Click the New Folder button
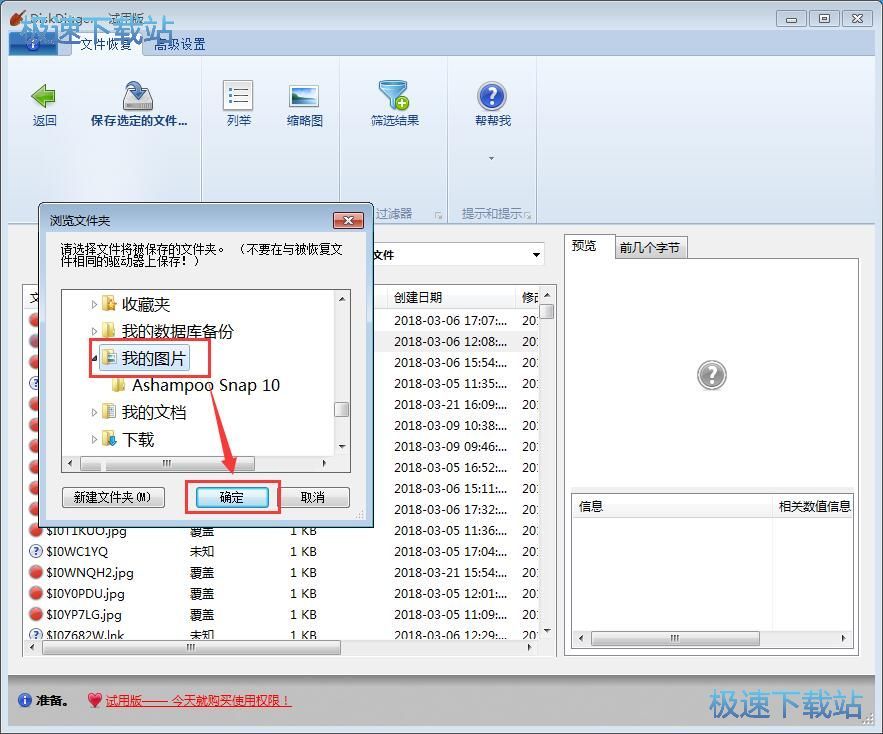The image size is (883, 734). [113, 497]
